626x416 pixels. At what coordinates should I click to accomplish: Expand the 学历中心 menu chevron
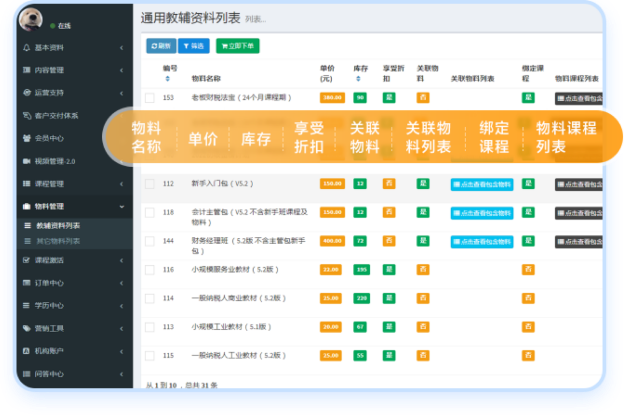click(121, 306)
